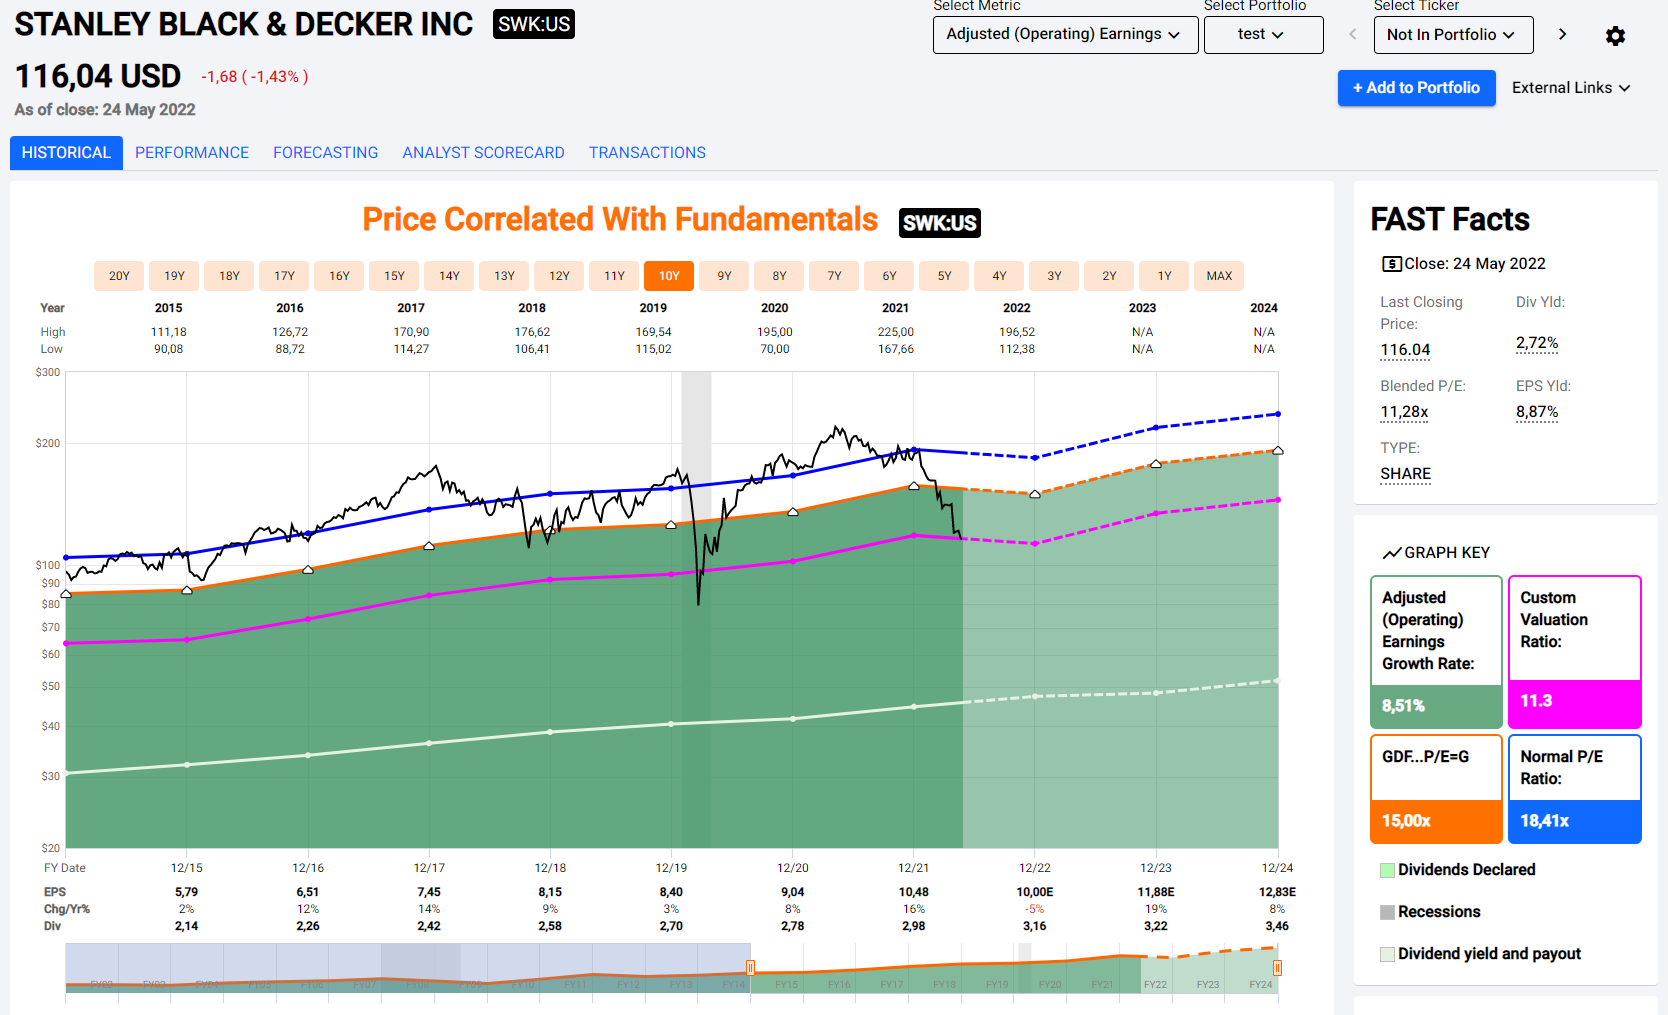Click the SWK:US ticker badge in header

(534, 24)
